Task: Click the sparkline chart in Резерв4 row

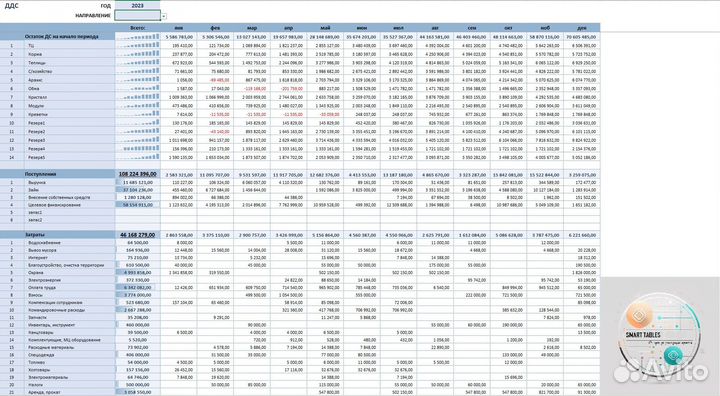Action: pyautogui.click(x=137, y=149)
